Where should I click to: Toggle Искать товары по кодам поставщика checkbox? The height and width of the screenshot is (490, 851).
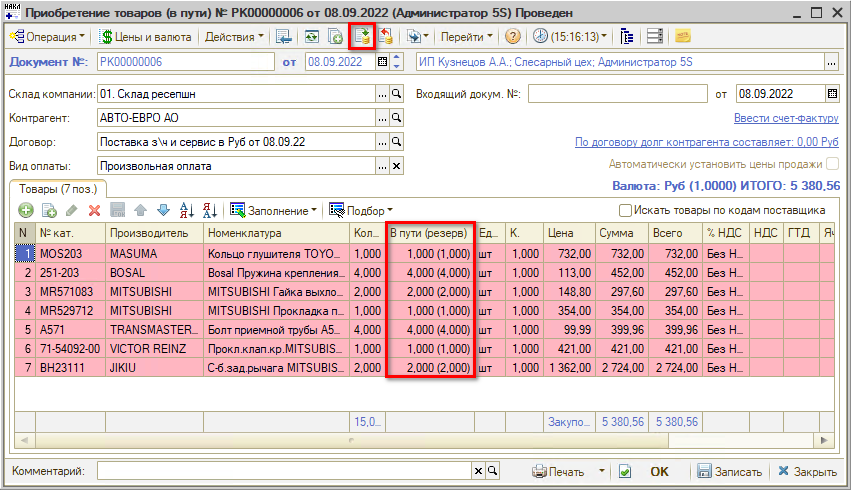[x=625, y=210]
